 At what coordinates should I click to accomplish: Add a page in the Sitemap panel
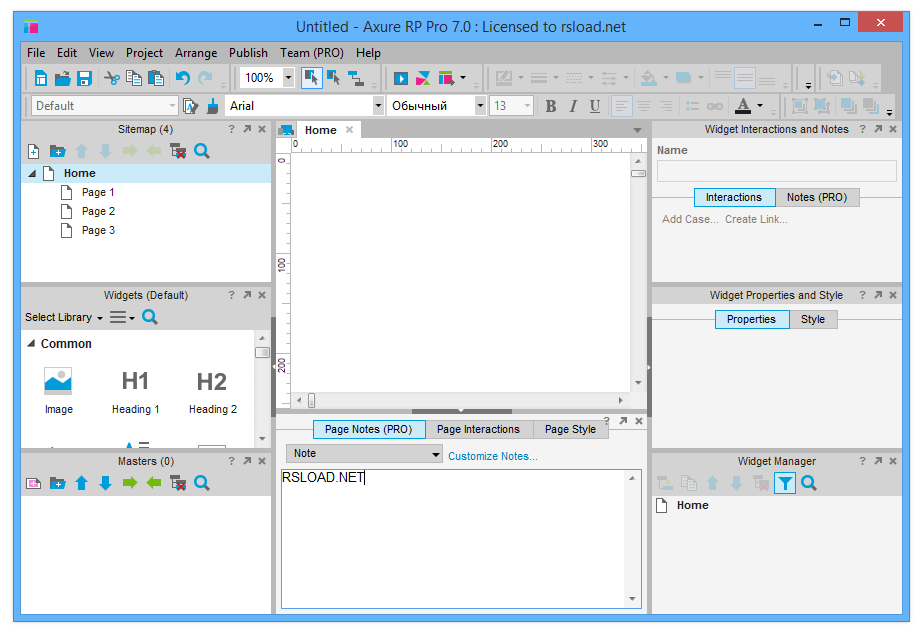click(34, 151)
